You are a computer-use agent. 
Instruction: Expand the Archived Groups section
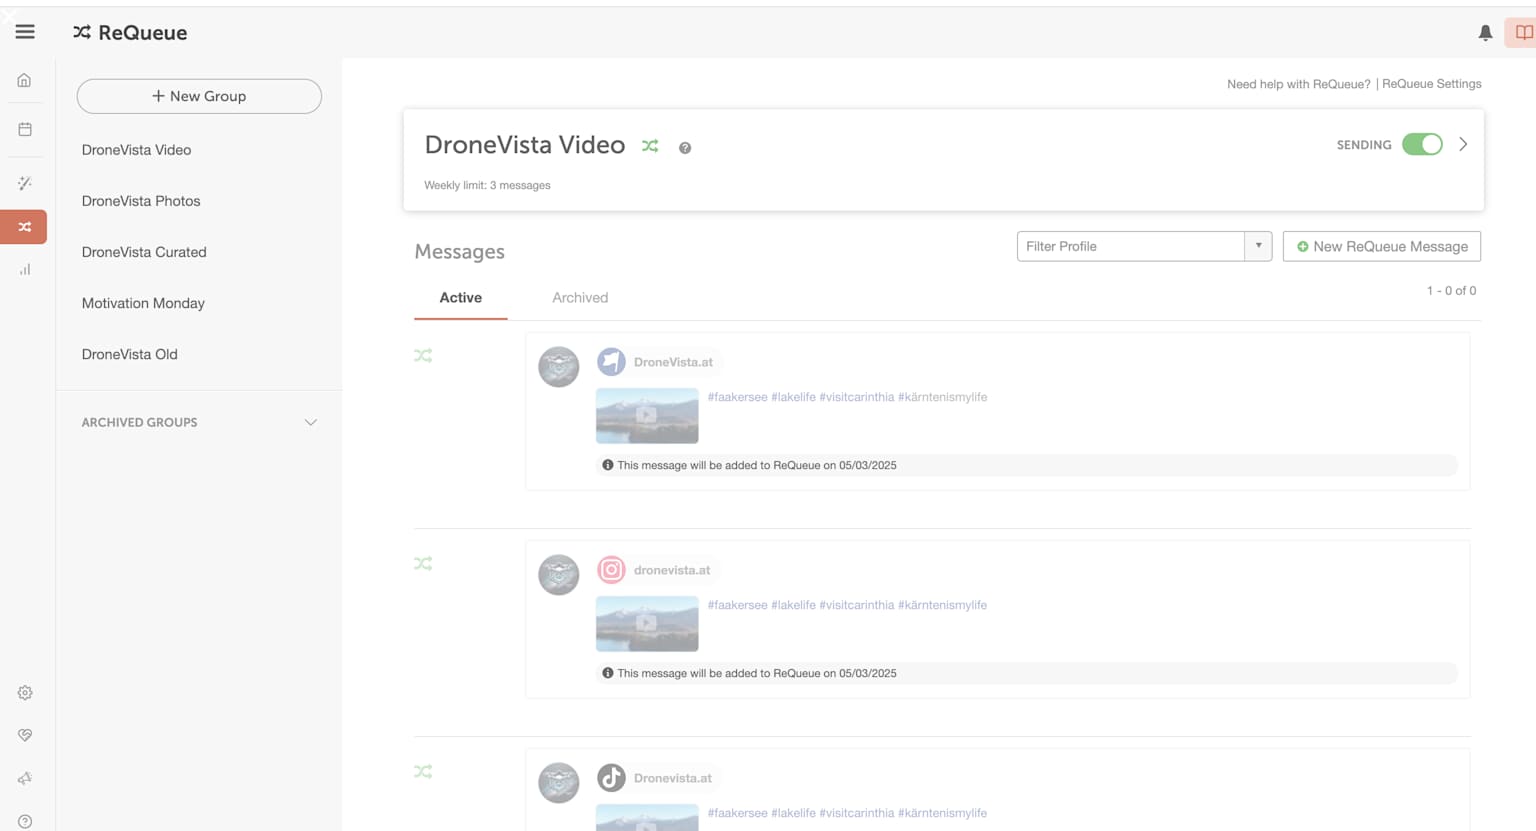click(311, 422)
